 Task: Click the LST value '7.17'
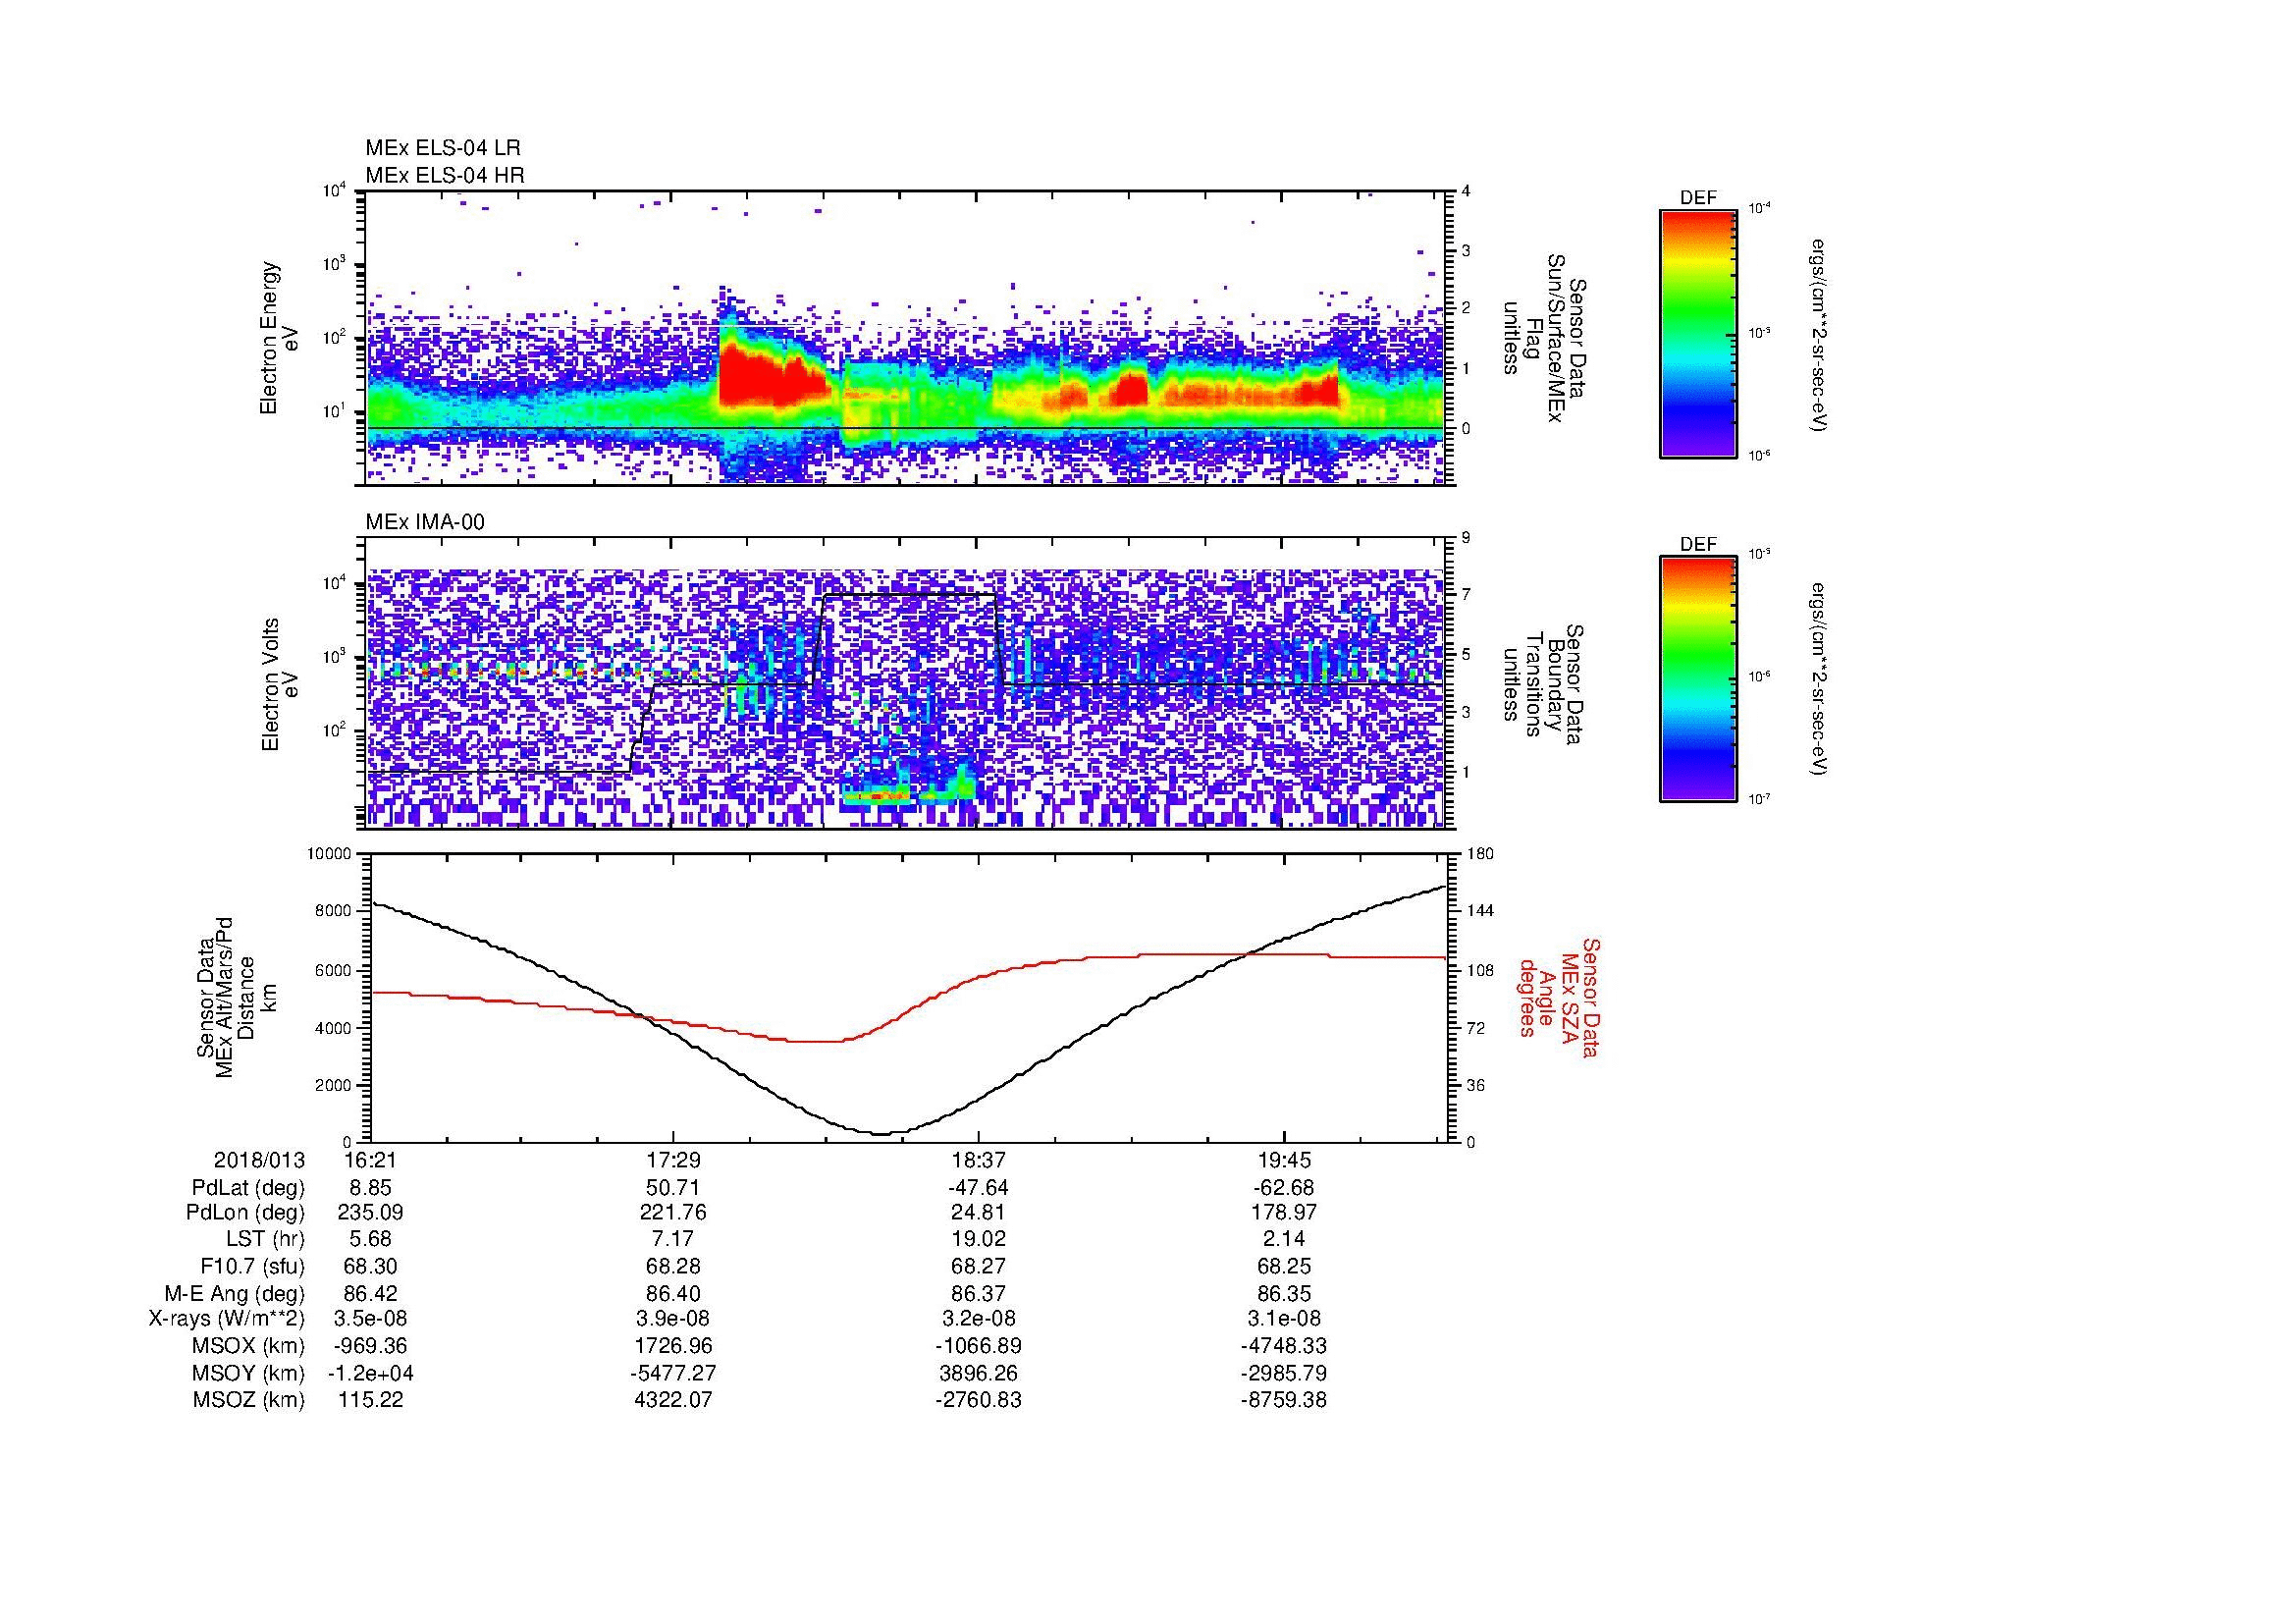pos(673,1239)
